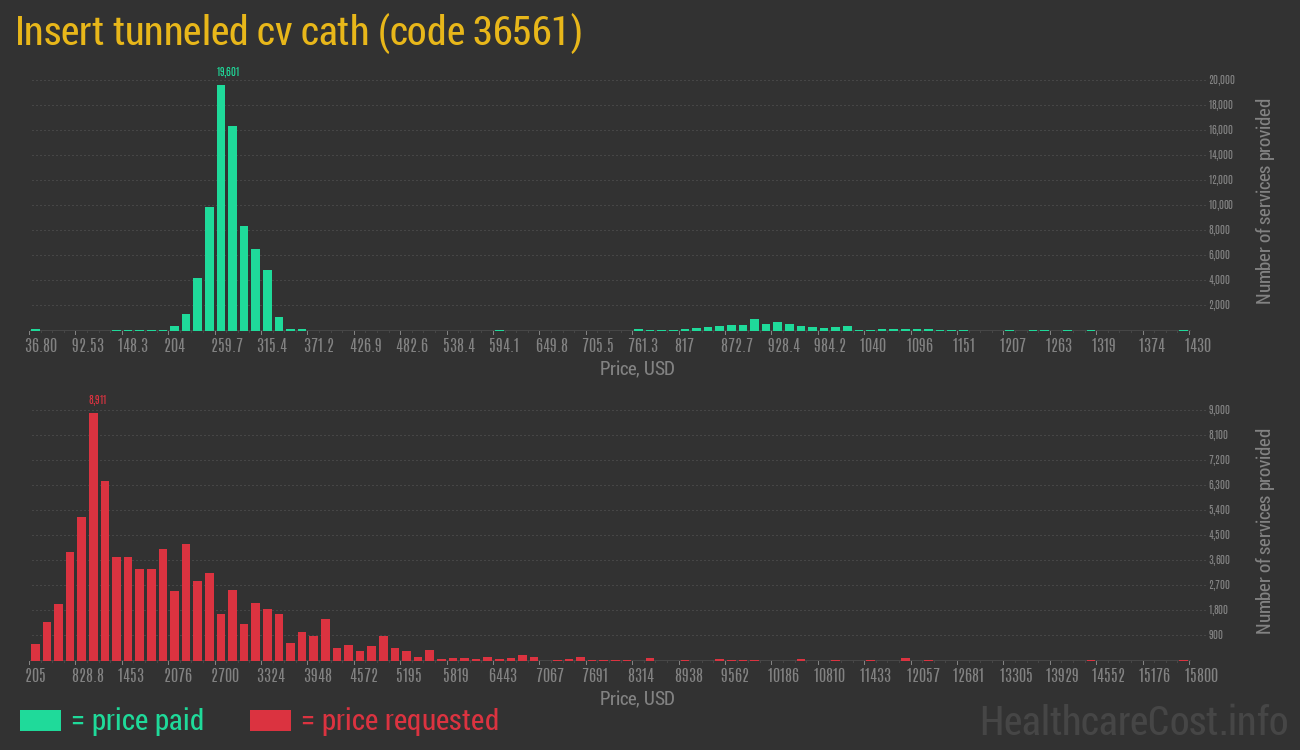Click 'Price, USD' label under the red chart
Image resolution: width=1300 pixels, height=750 pixels.
pos(637,699)
